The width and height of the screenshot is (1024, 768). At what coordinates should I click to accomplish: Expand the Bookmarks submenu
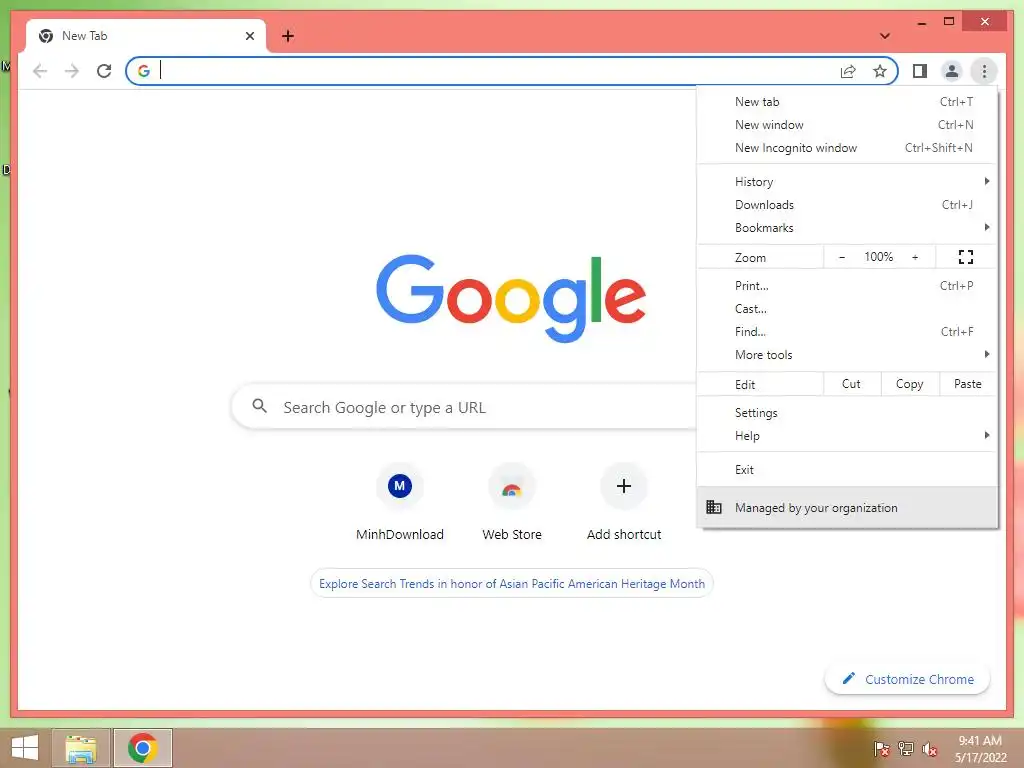pos(847,228)
